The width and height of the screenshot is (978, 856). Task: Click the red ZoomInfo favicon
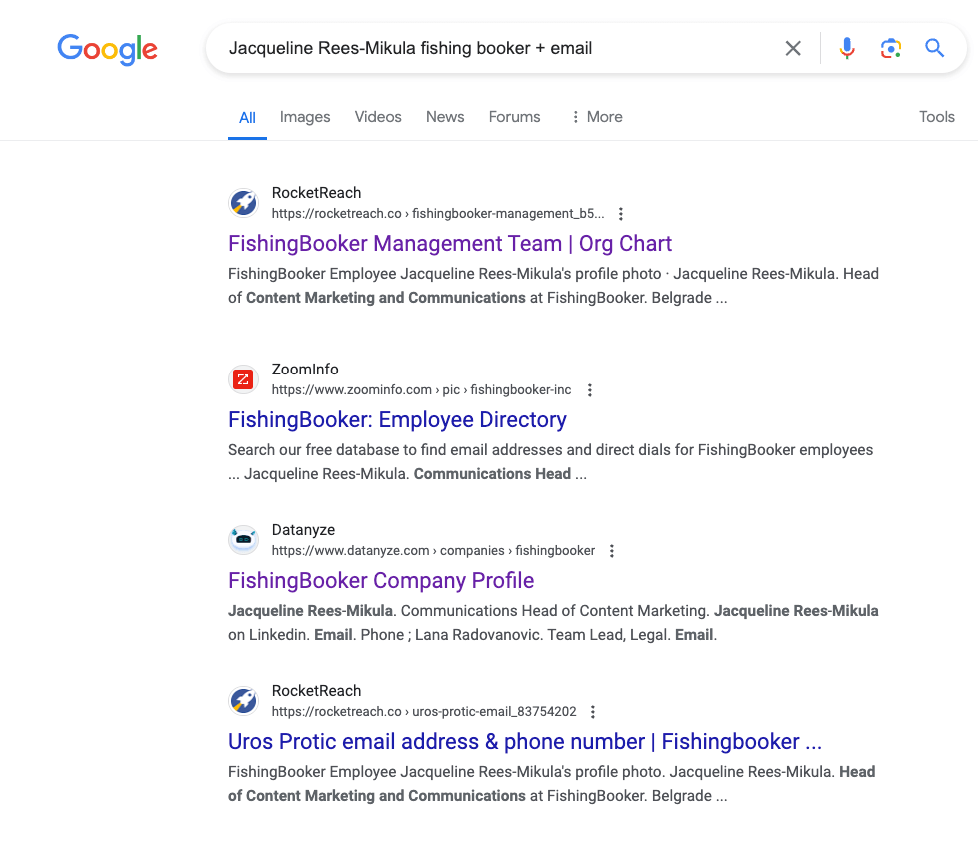pos(243,379)
